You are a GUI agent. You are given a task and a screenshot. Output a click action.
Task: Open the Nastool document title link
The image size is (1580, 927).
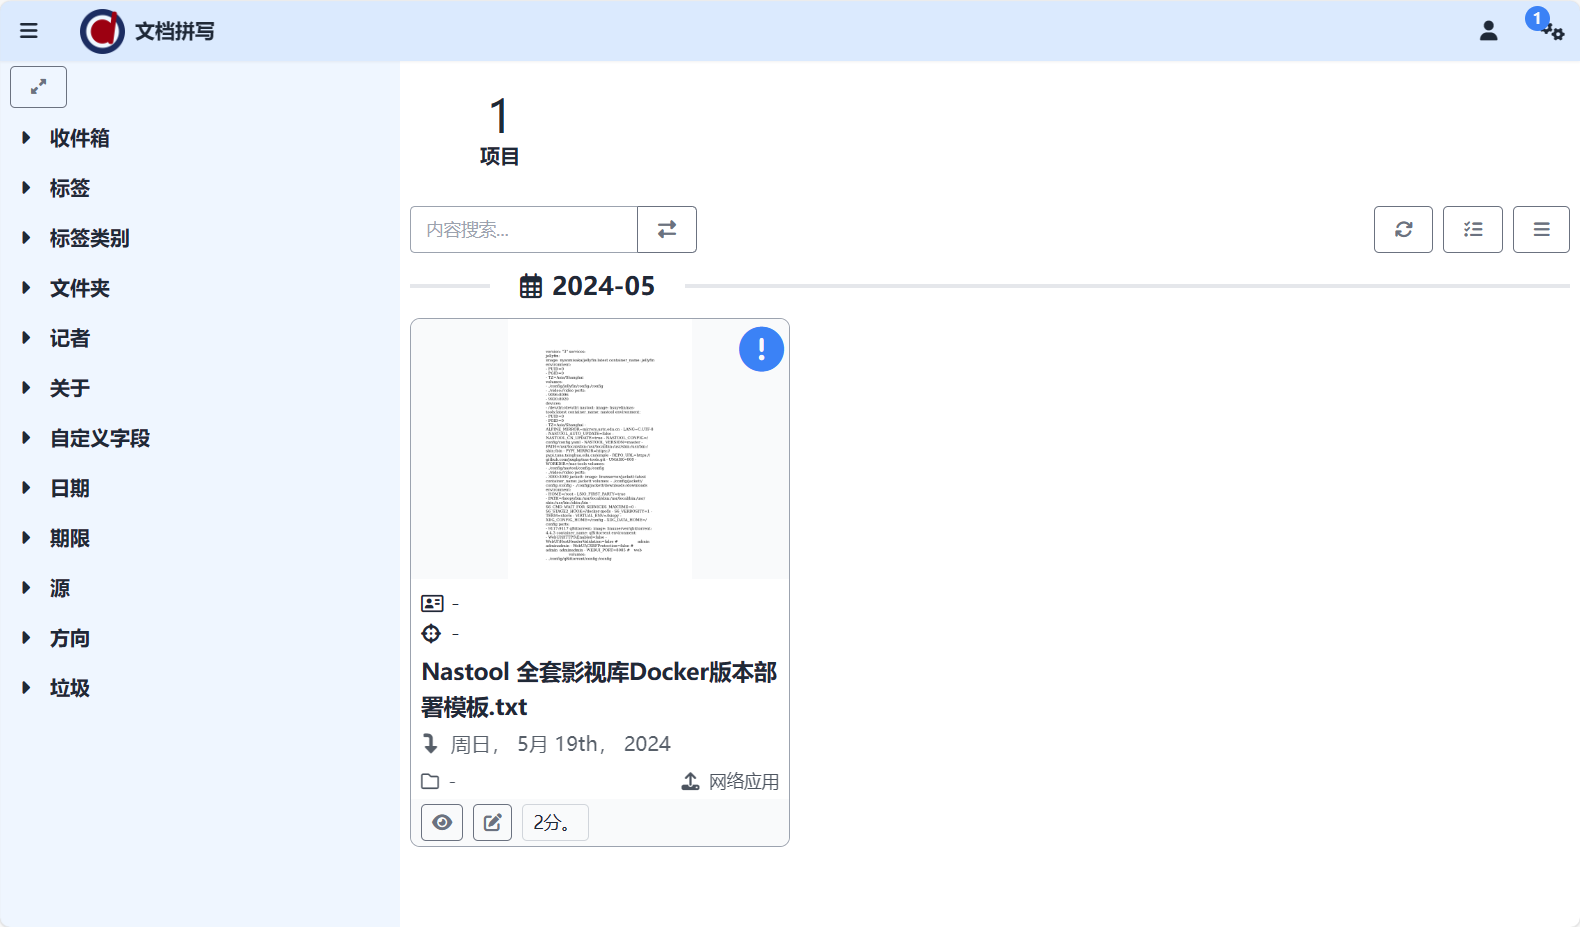click(598, 689)
